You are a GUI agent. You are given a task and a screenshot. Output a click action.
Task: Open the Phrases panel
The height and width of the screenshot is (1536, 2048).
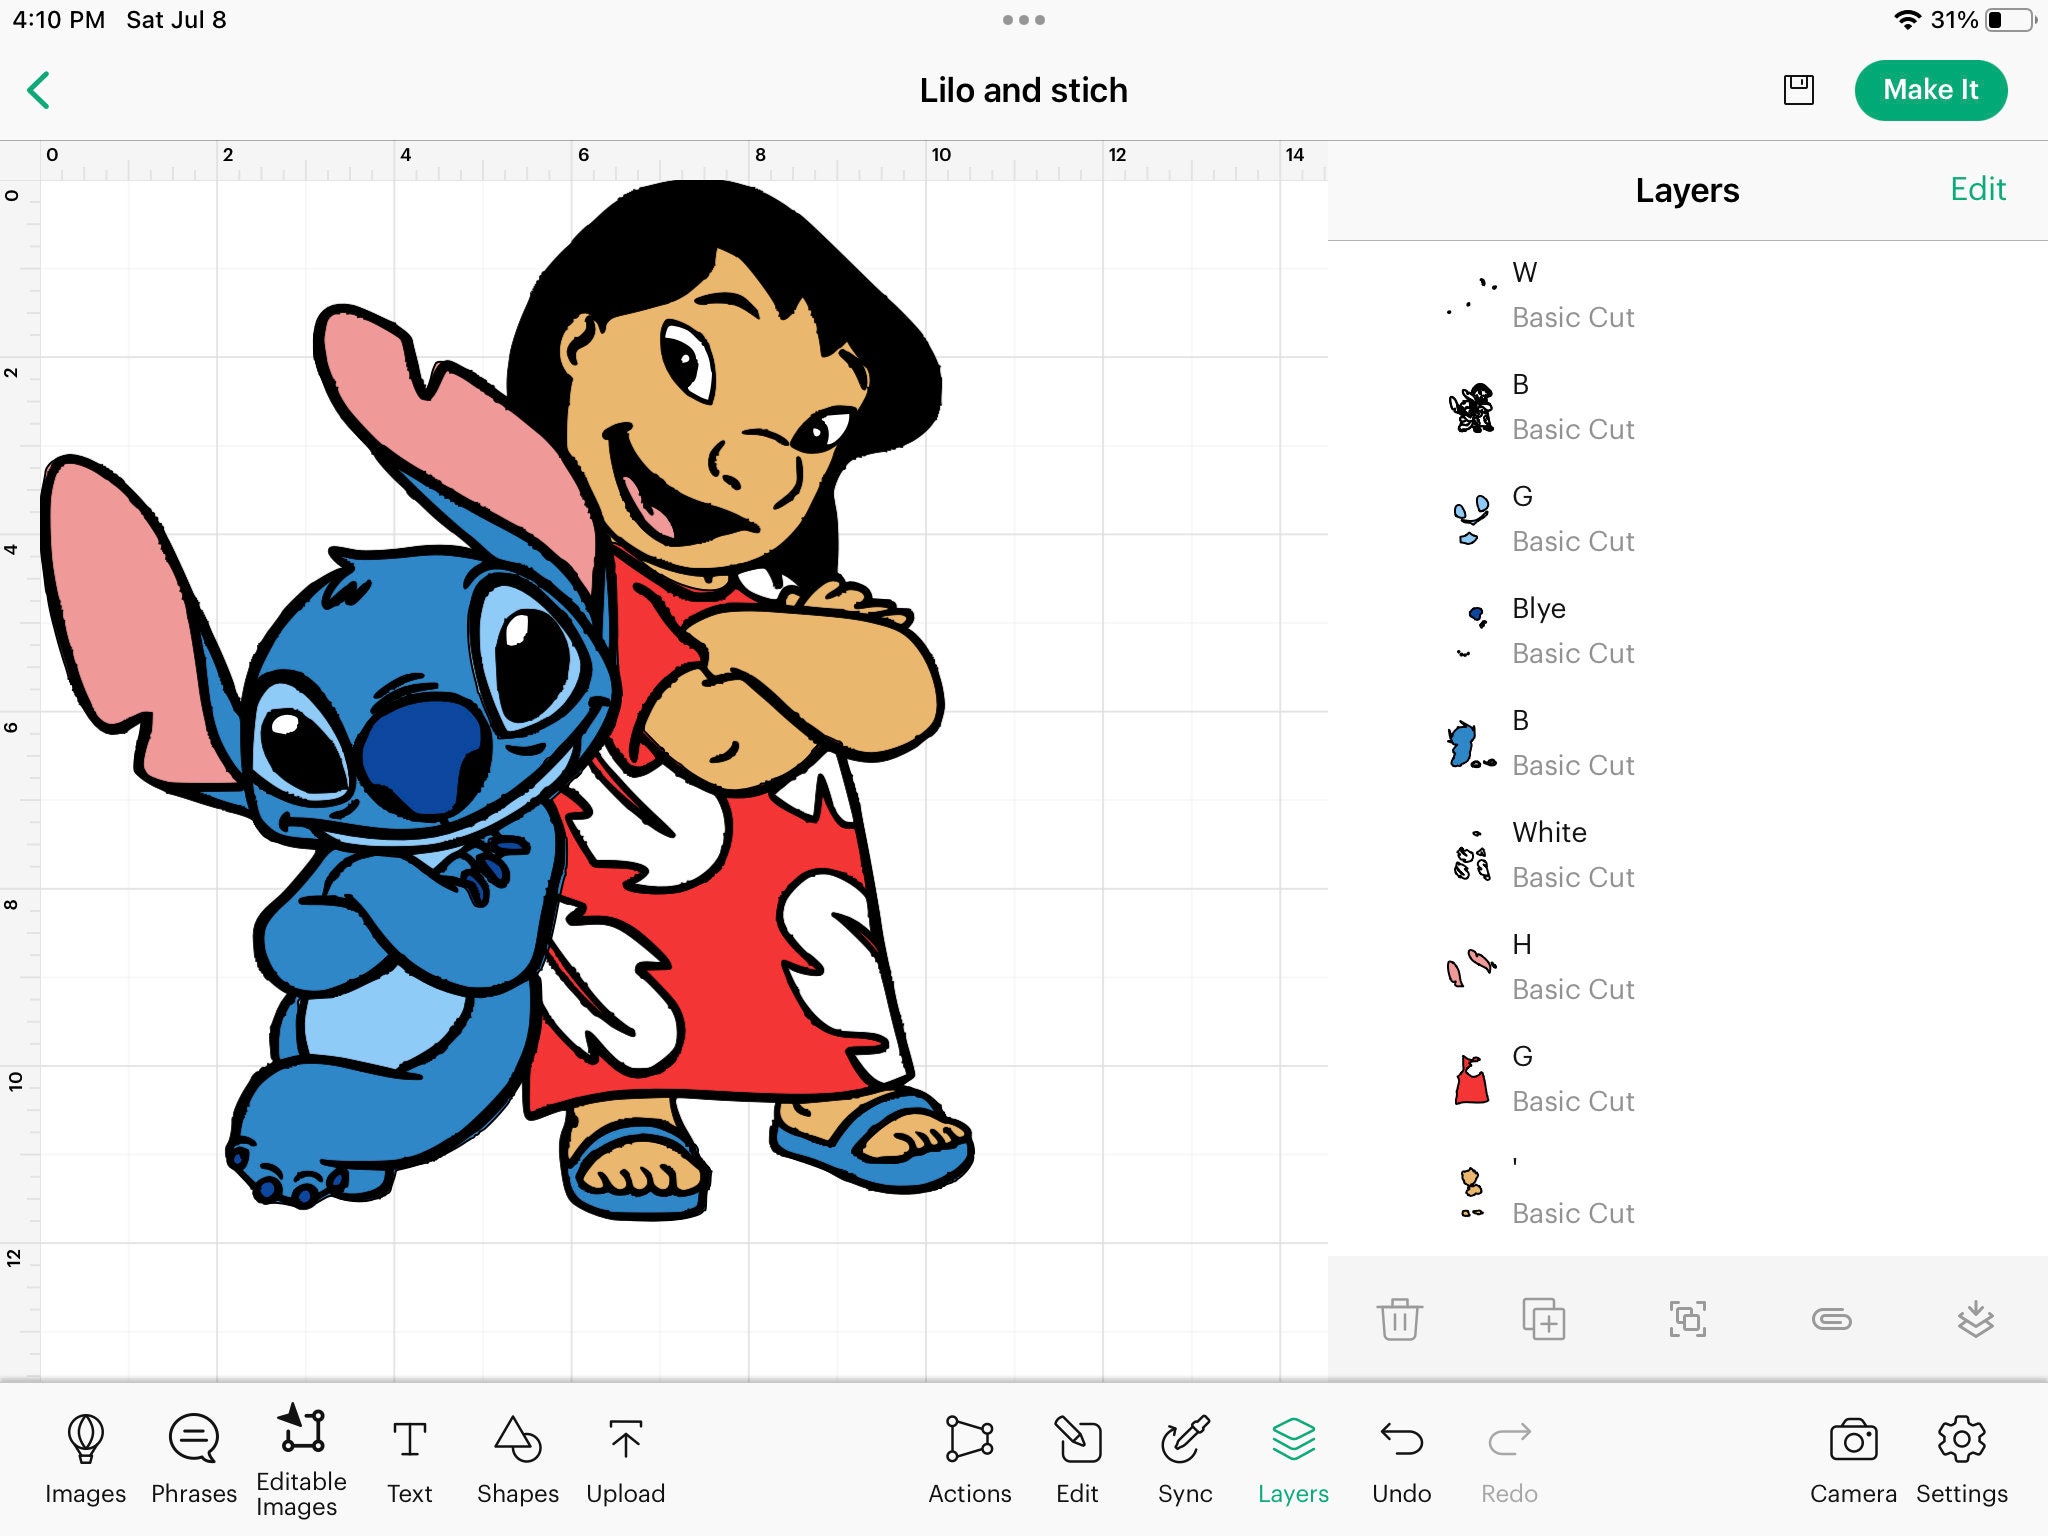tap(193, 1459)
